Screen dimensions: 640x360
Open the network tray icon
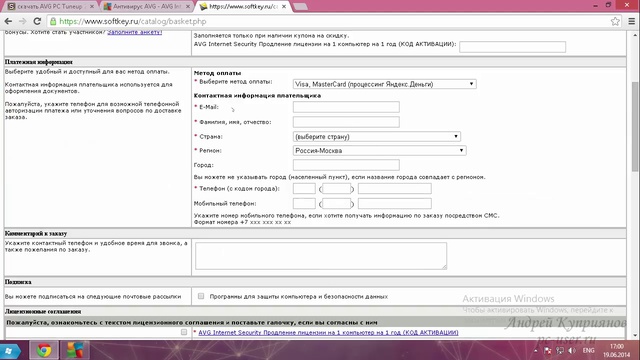[x=560, y=351]
